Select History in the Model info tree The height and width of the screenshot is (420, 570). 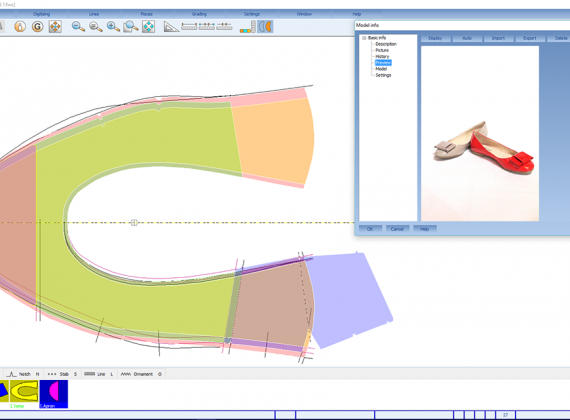coord(382,56)
